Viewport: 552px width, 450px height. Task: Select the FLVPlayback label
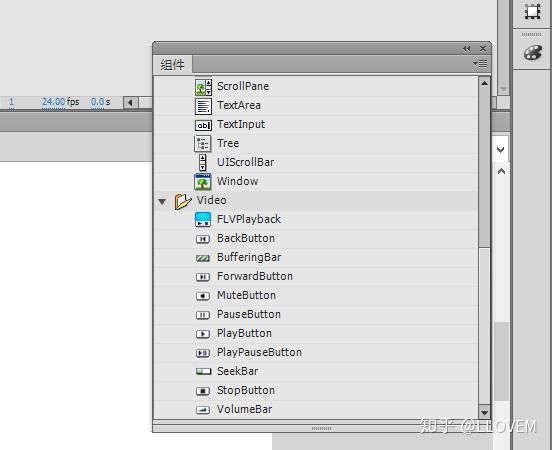[249, 219]
